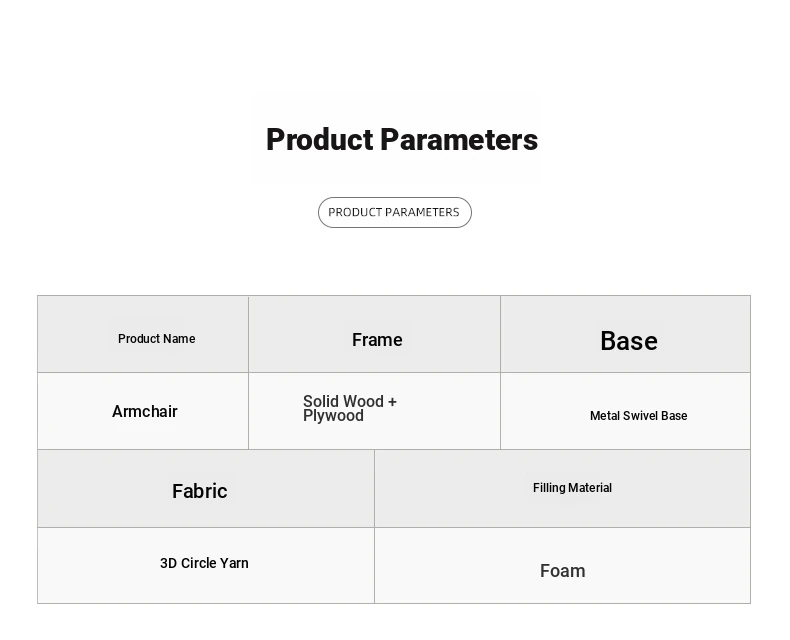
Task: Click the word "Product" in the bold heading
Action: click(319, 140)
